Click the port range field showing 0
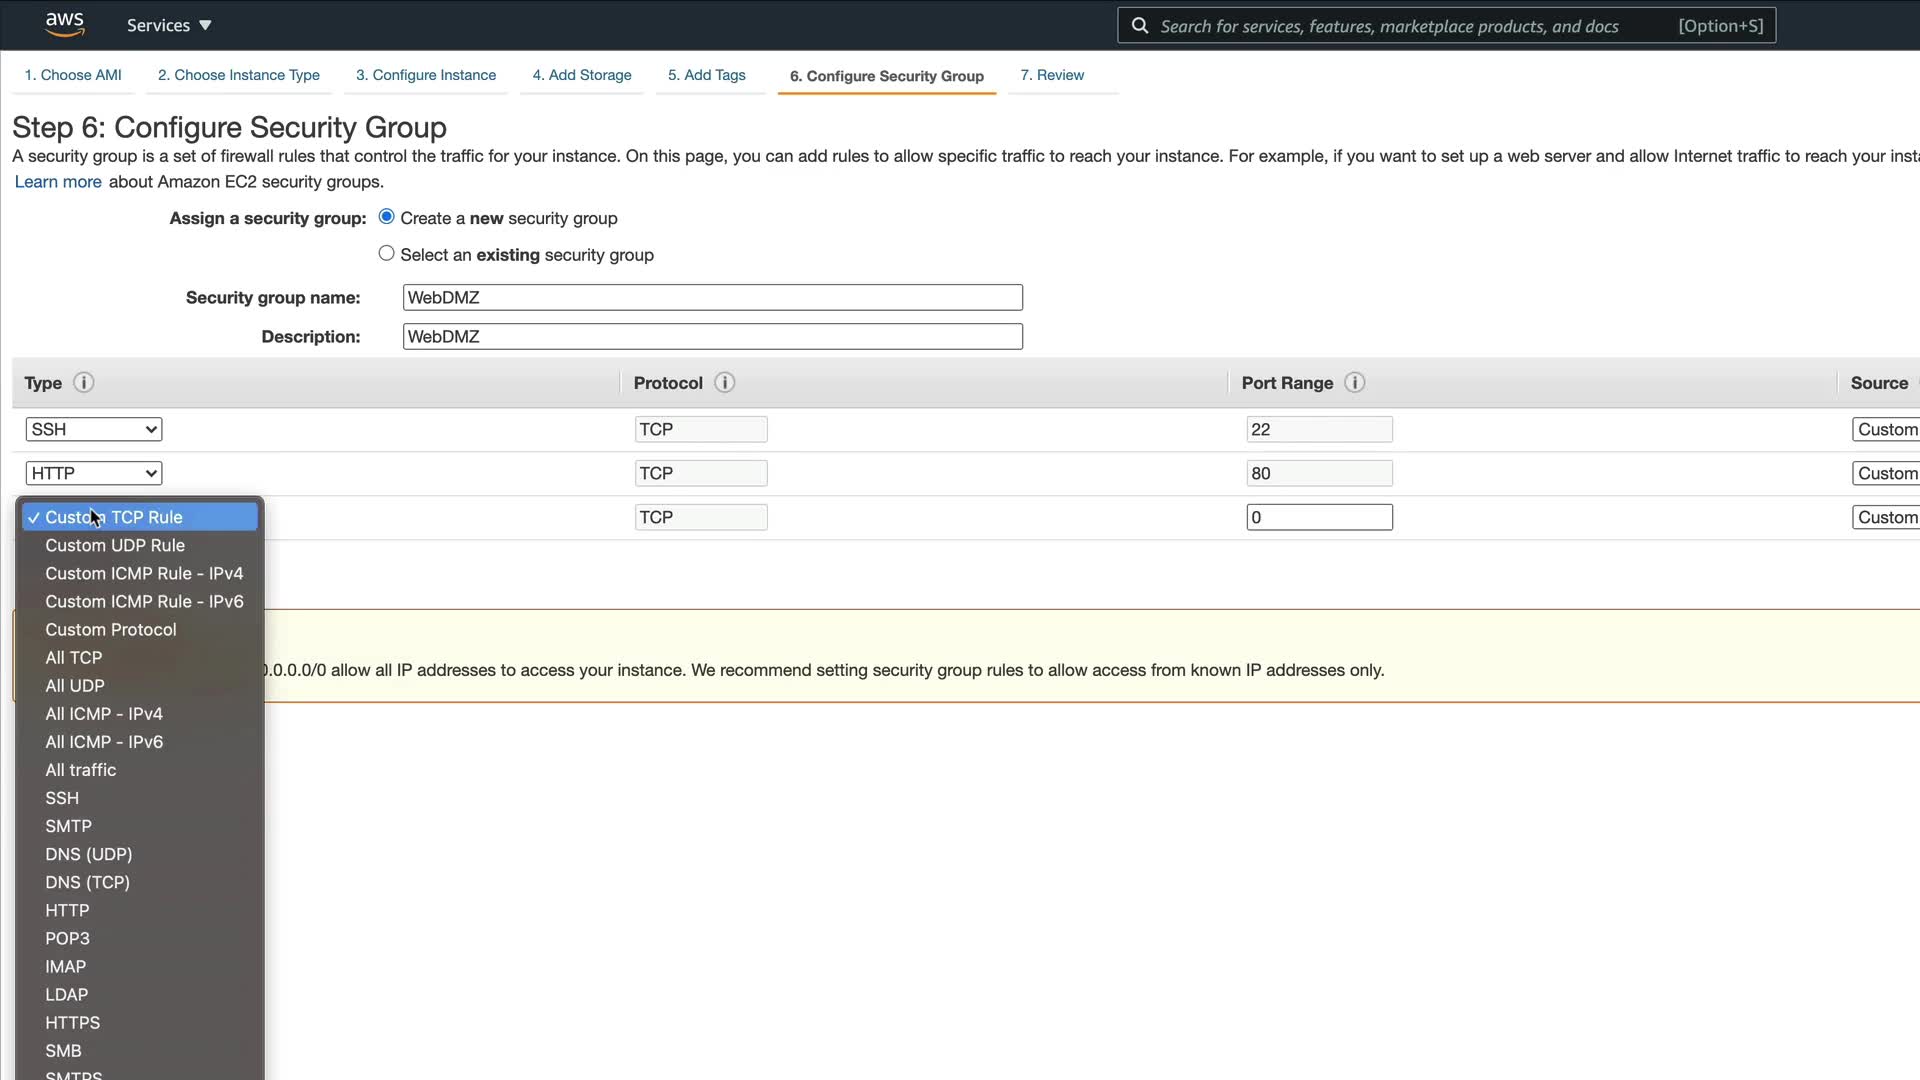Viewport: 1920px width, 1080px height. coord(1319,517)
